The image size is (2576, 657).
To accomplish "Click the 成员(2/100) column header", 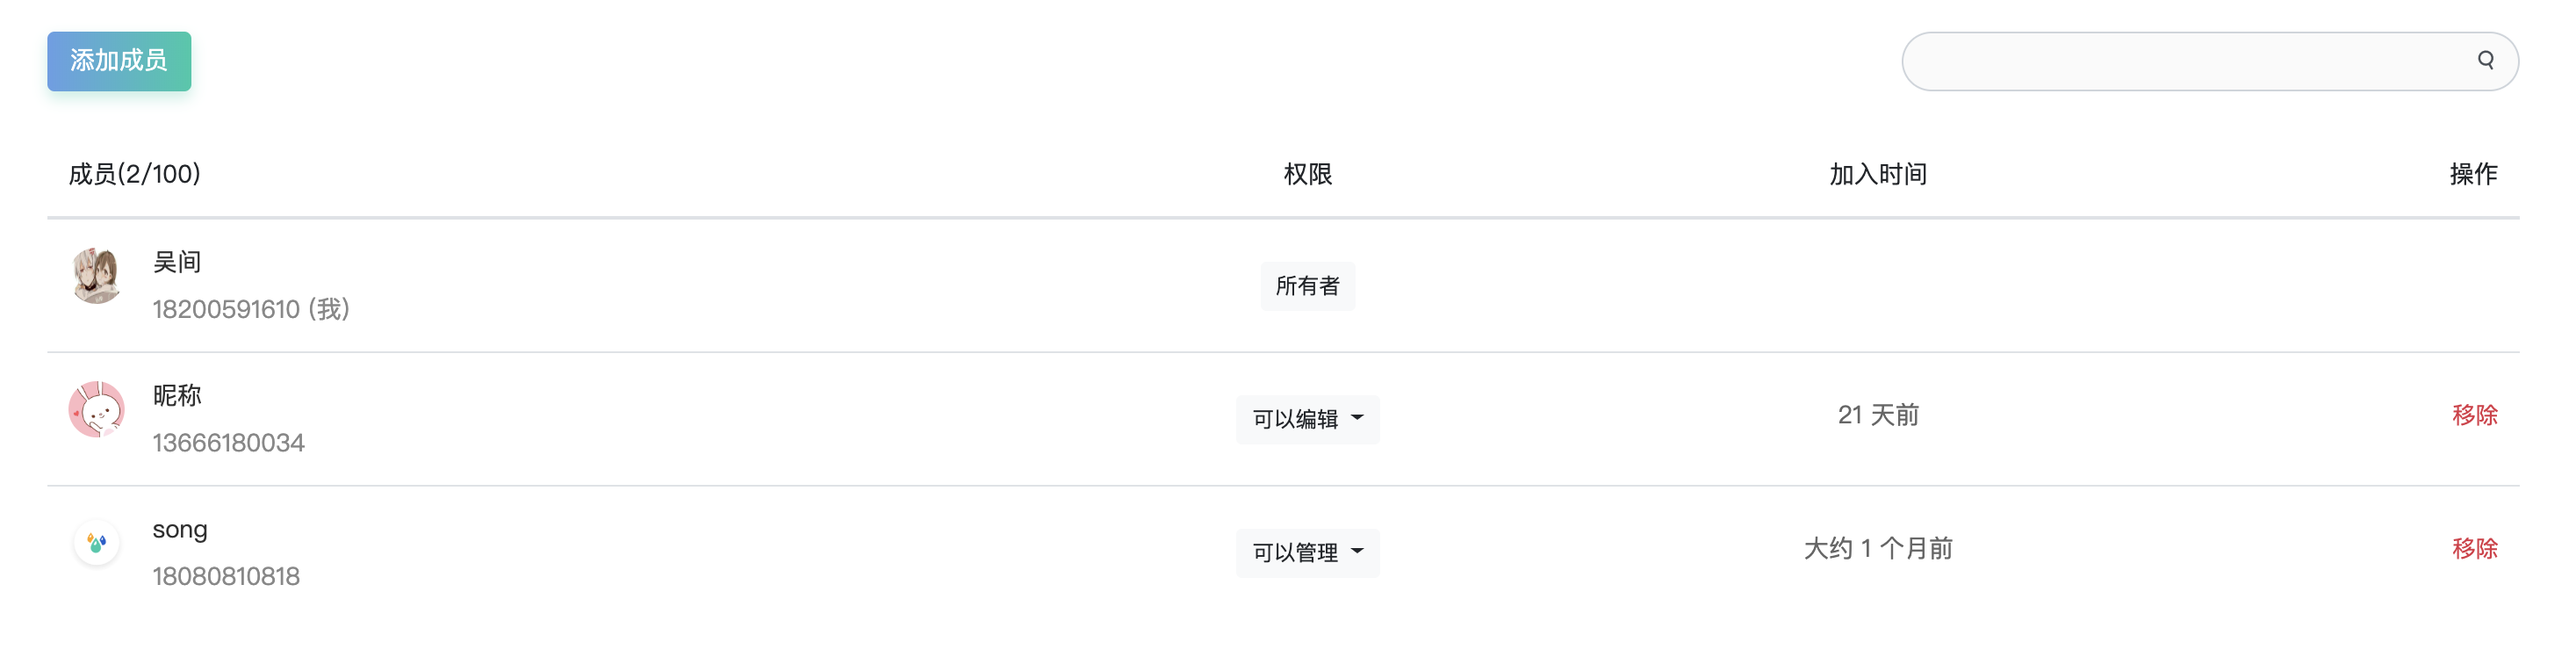I will [x=134, y=174].
